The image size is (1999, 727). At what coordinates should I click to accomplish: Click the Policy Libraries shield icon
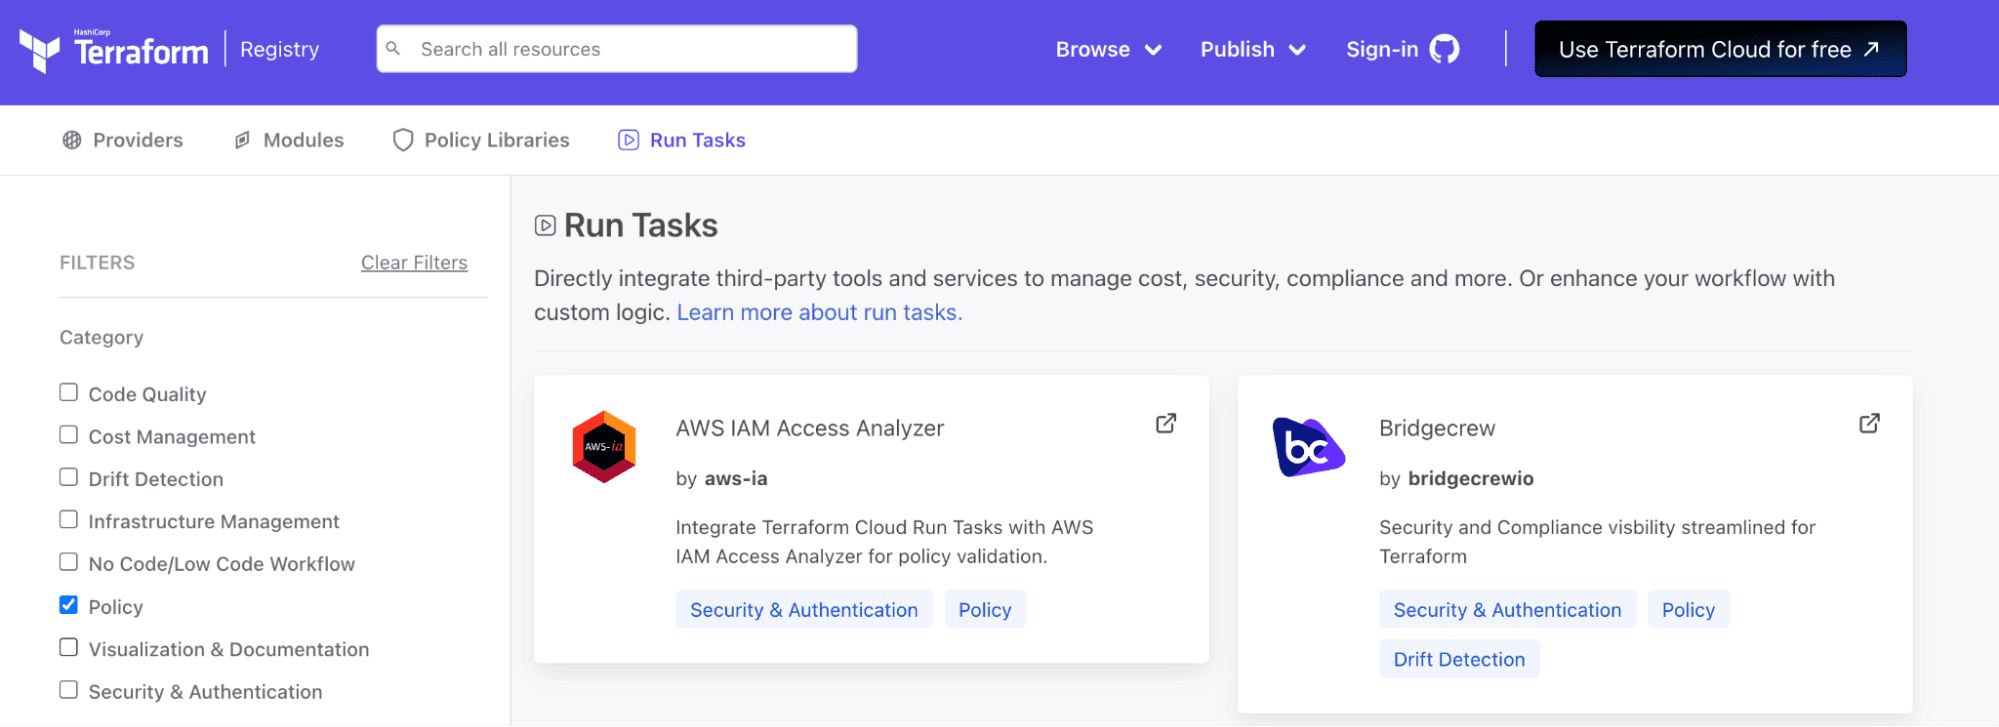coord(403,140)
